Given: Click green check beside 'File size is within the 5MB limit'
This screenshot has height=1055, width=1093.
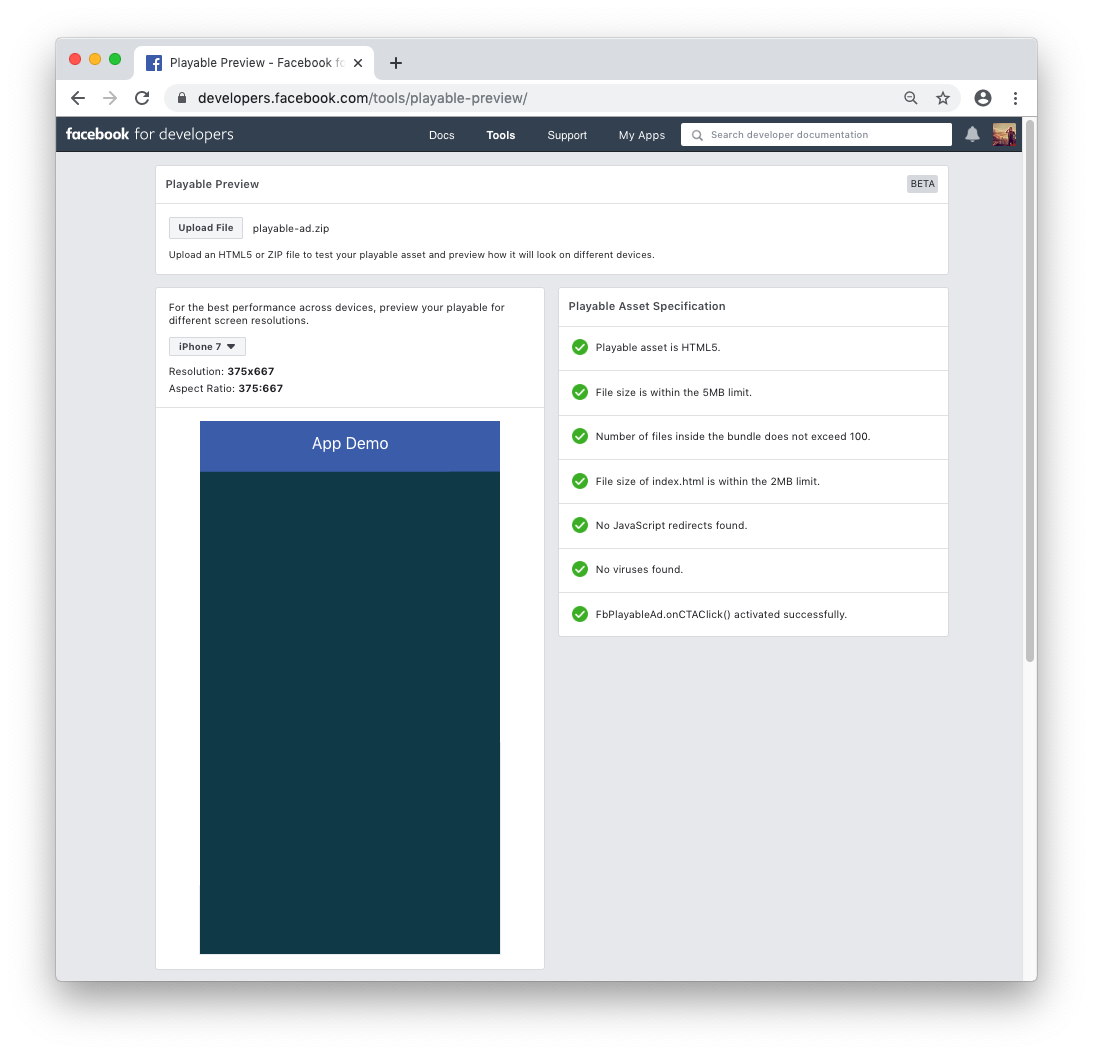Looking at the screenshot, I should [580, 392].
